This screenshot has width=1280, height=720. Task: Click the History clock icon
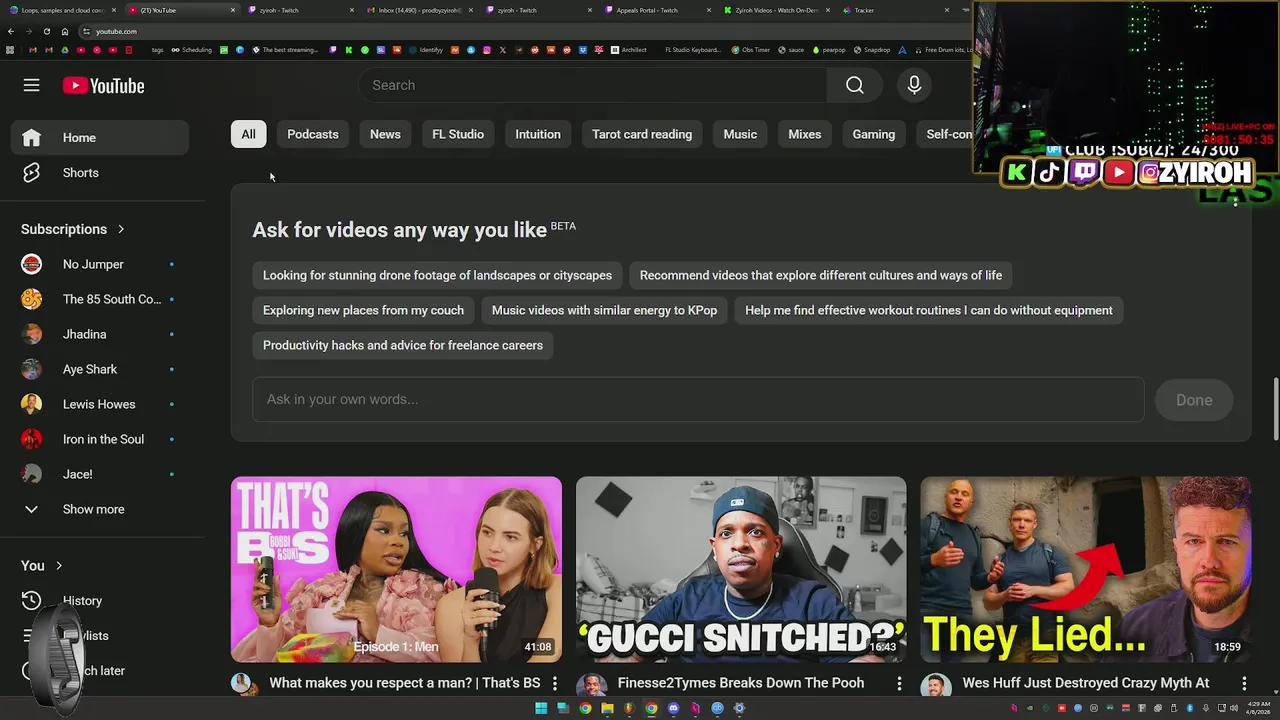(x=32, y=601)
